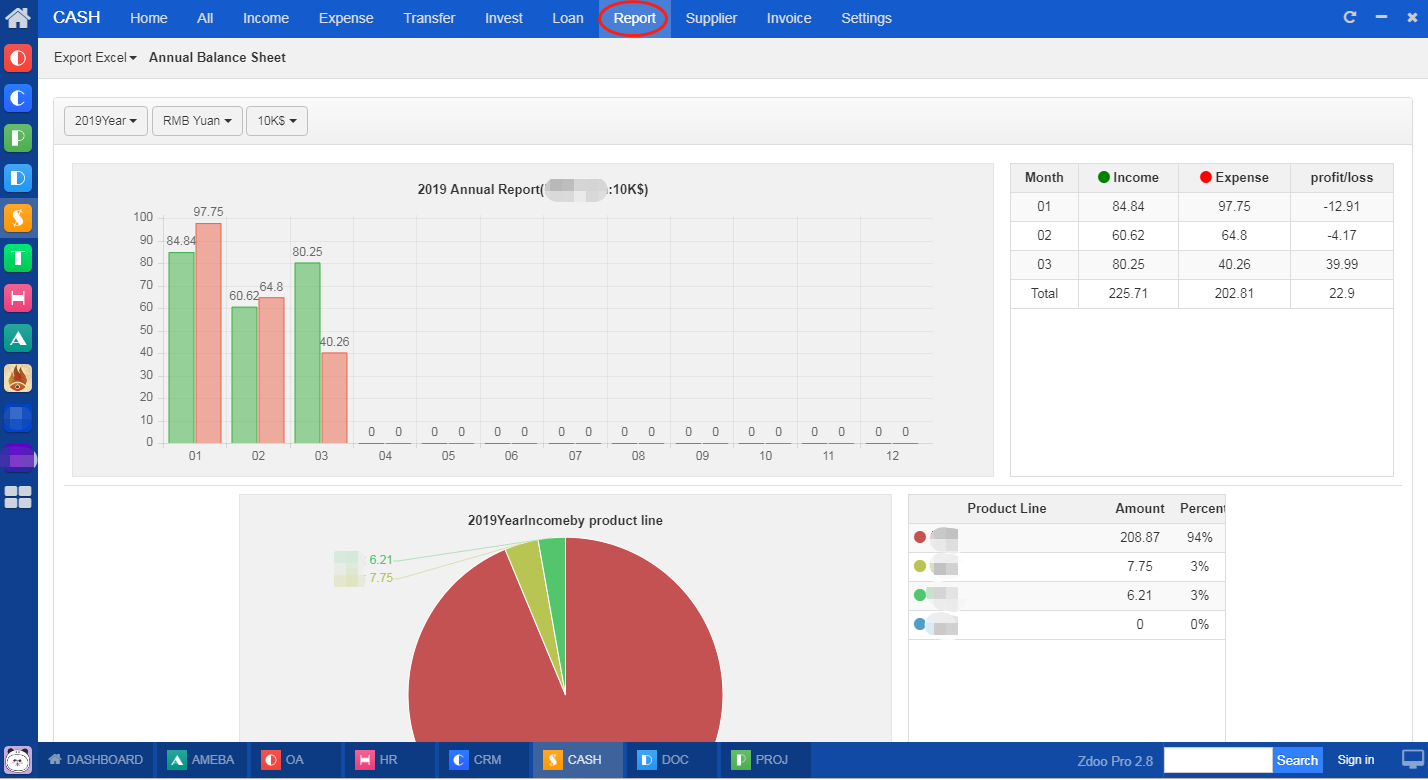The image size is (1428, 780).
Task: Open the blue CRM app in sidebar
Action: click(x=18, y=97)
